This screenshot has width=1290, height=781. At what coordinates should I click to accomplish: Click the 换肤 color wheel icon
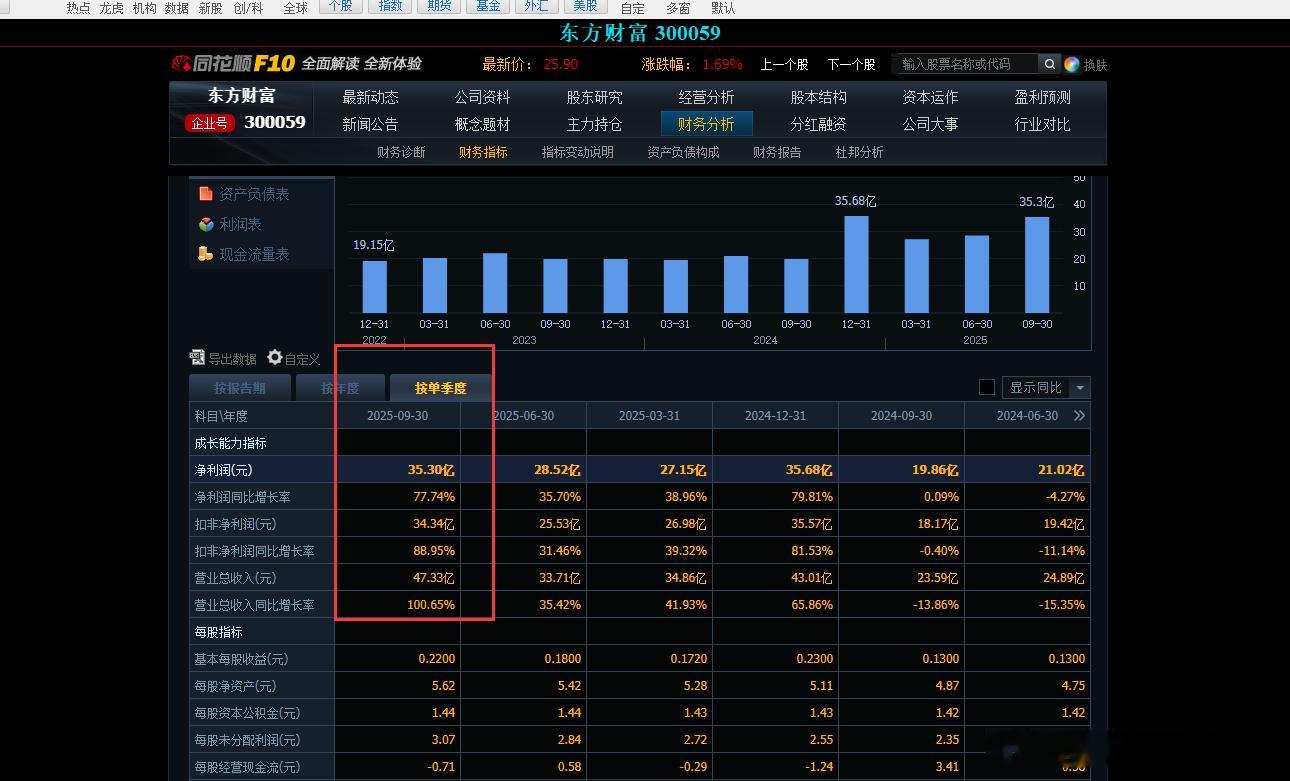[x=1072, y=64]
